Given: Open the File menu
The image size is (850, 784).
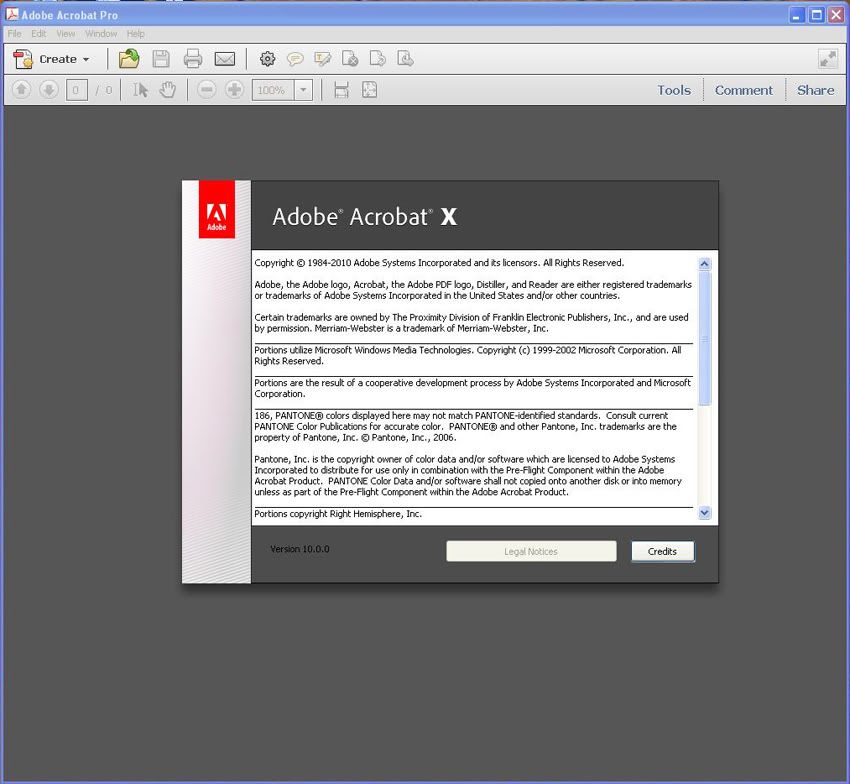Looking at the screenshot, I should (15, 34).
